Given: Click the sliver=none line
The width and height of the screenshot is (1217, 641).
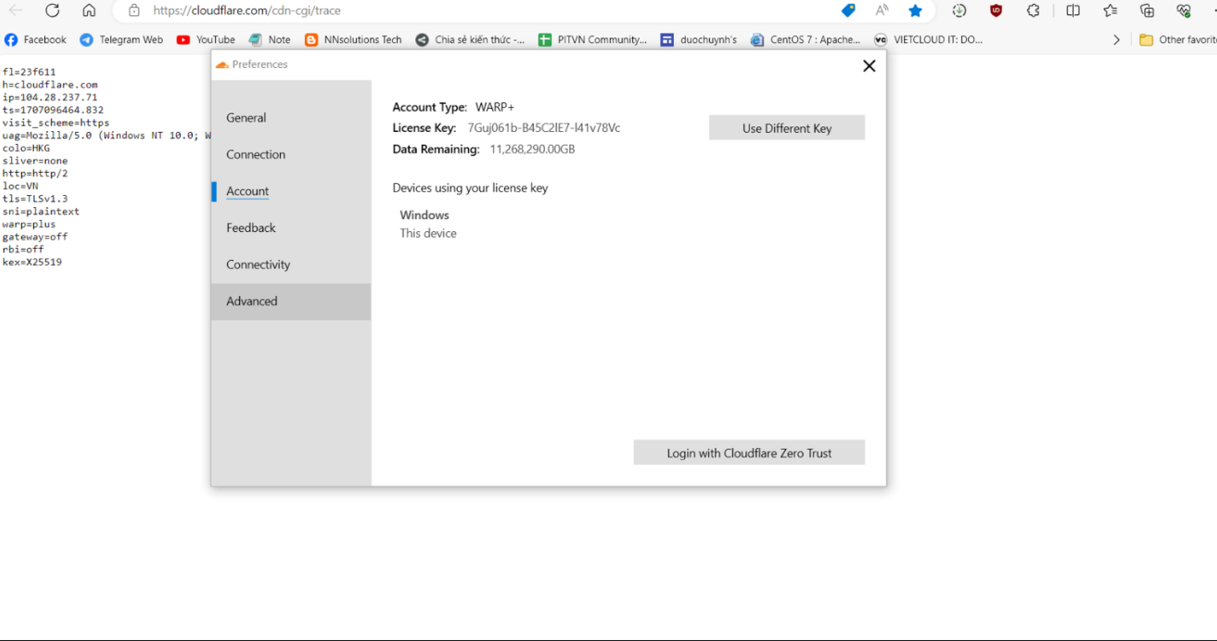Looking at the screenshot, I should coord(35,161).
